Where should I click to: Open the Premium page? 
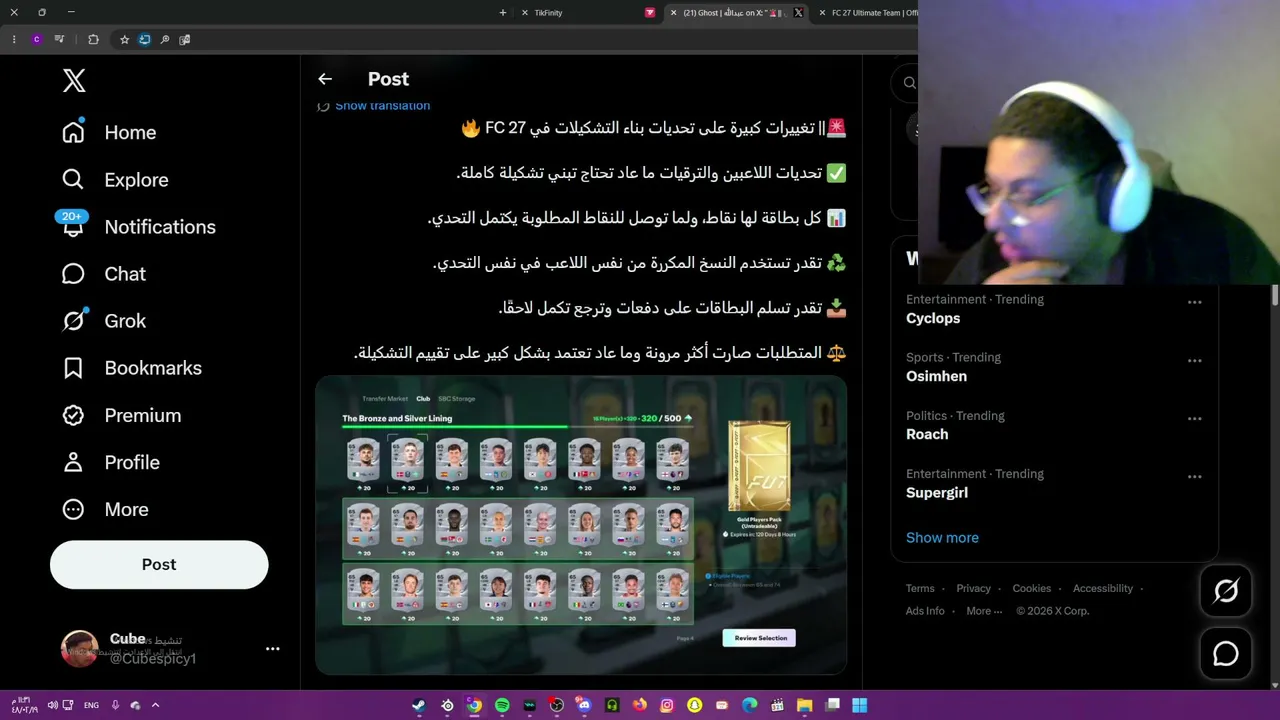[121, 415]
